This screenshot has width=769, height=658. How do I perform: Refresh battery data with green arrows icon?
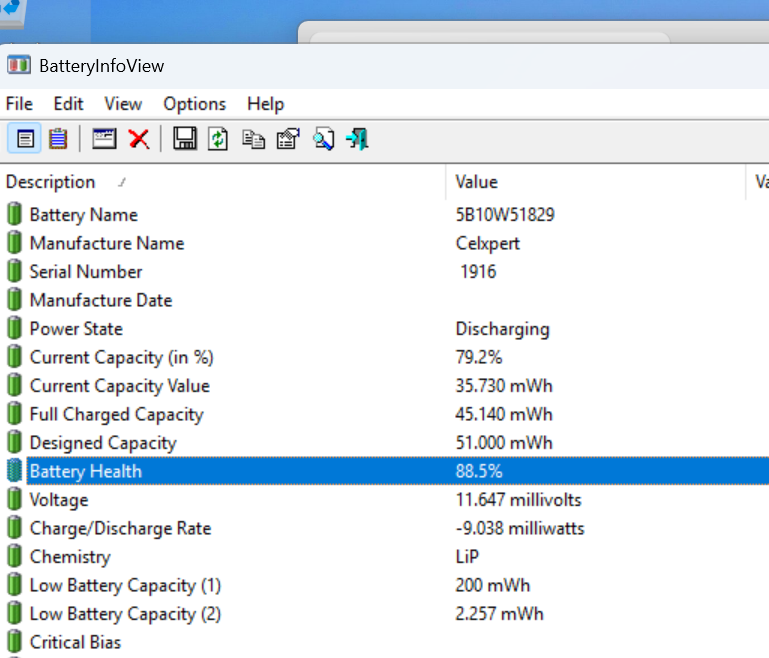click(x=218, y=139)
